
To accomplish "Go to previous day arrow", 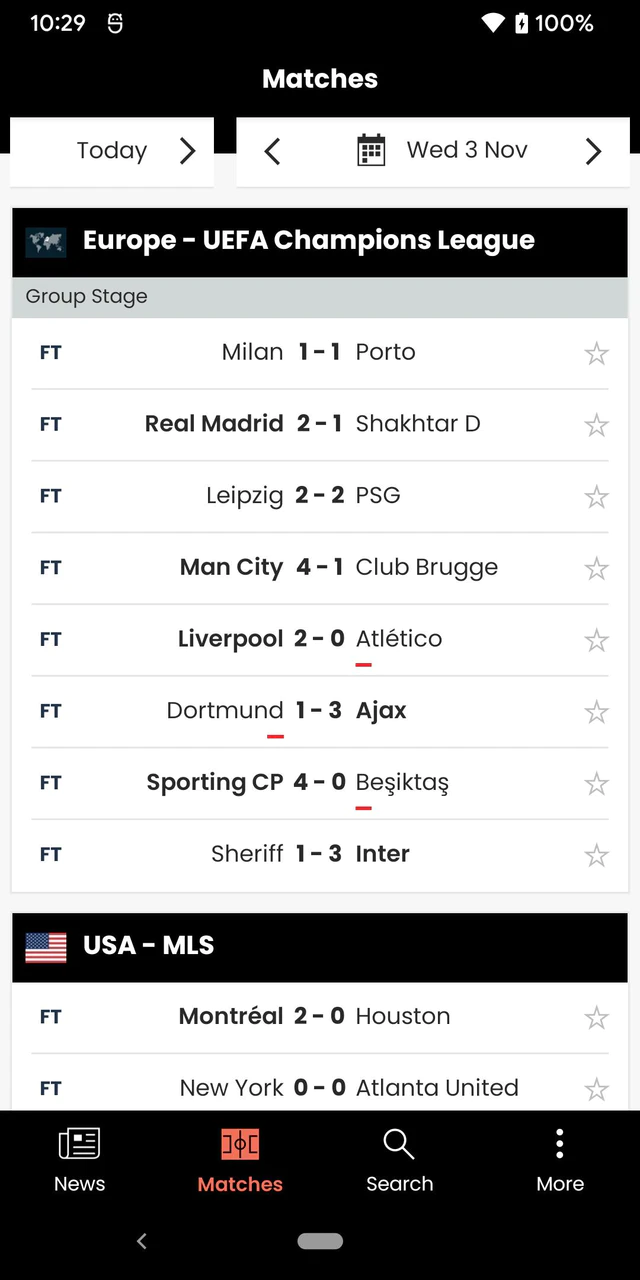I will click(272, 151).
